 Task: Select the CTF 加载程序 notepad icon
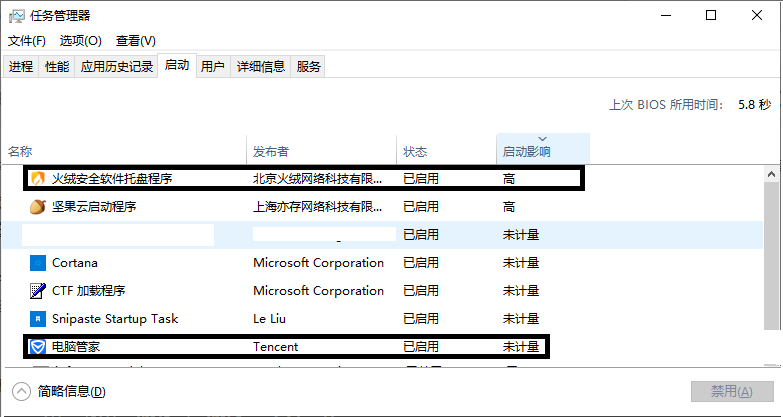[x=37, y=291]
